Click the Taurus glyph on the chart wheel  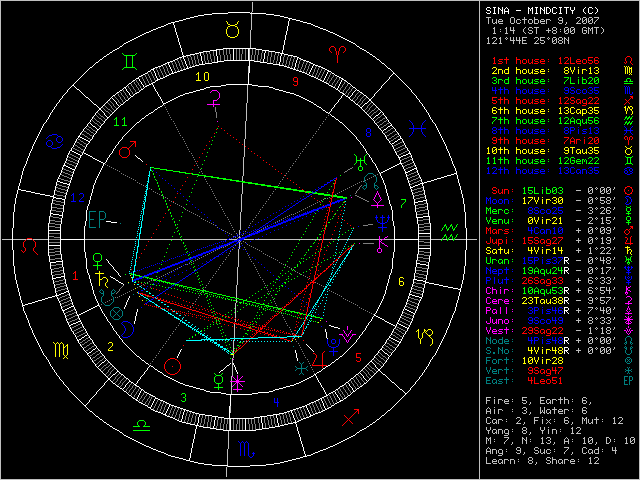coord(232,31)
